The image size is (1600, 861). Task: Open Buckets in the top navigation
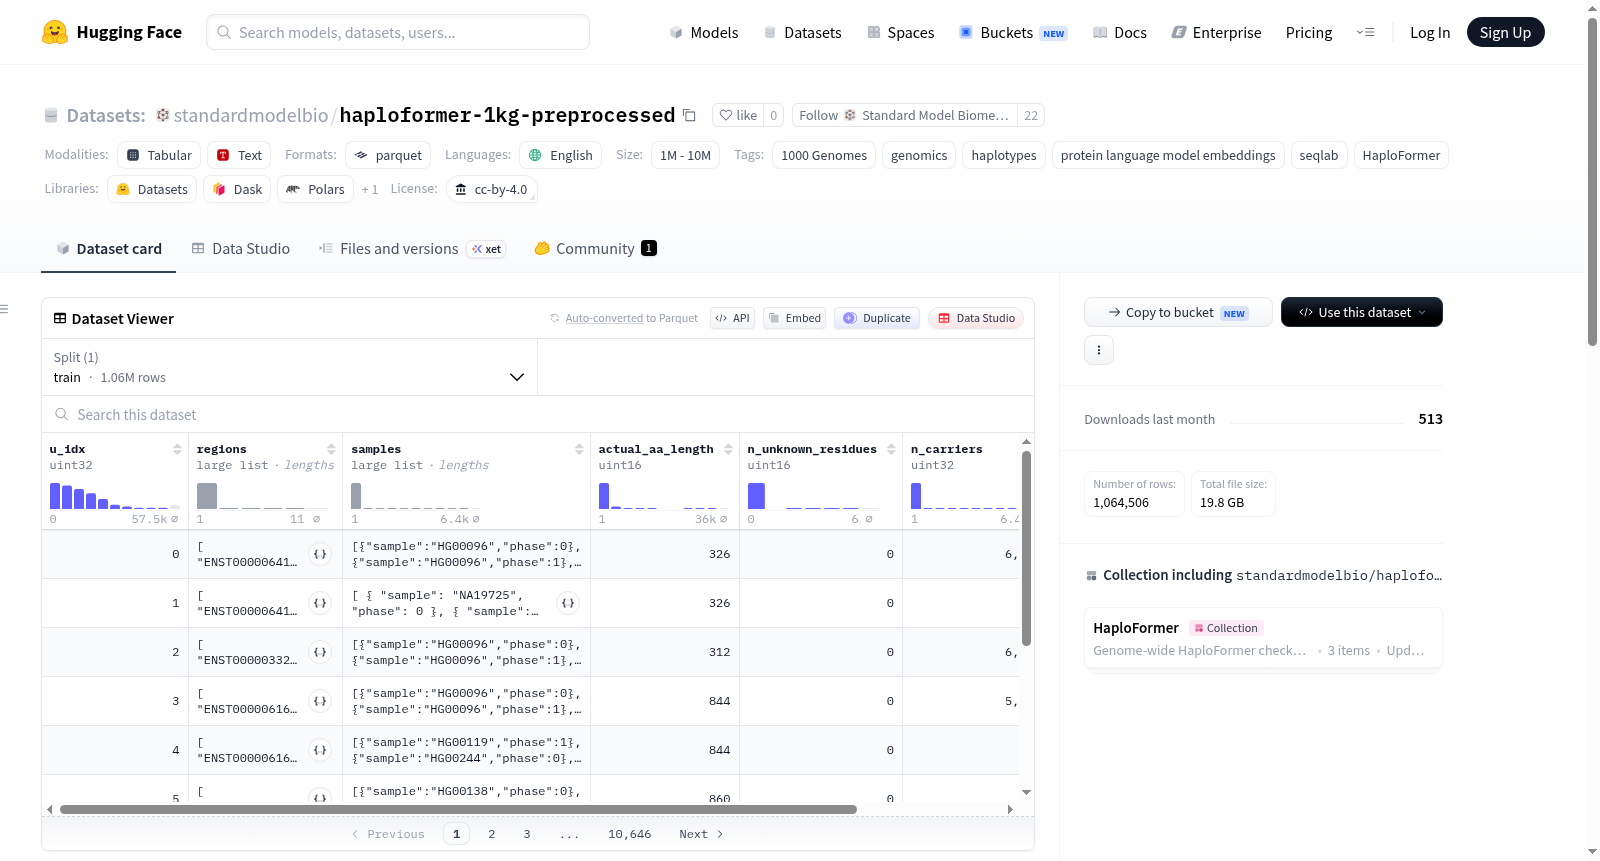pos(1013,32)
